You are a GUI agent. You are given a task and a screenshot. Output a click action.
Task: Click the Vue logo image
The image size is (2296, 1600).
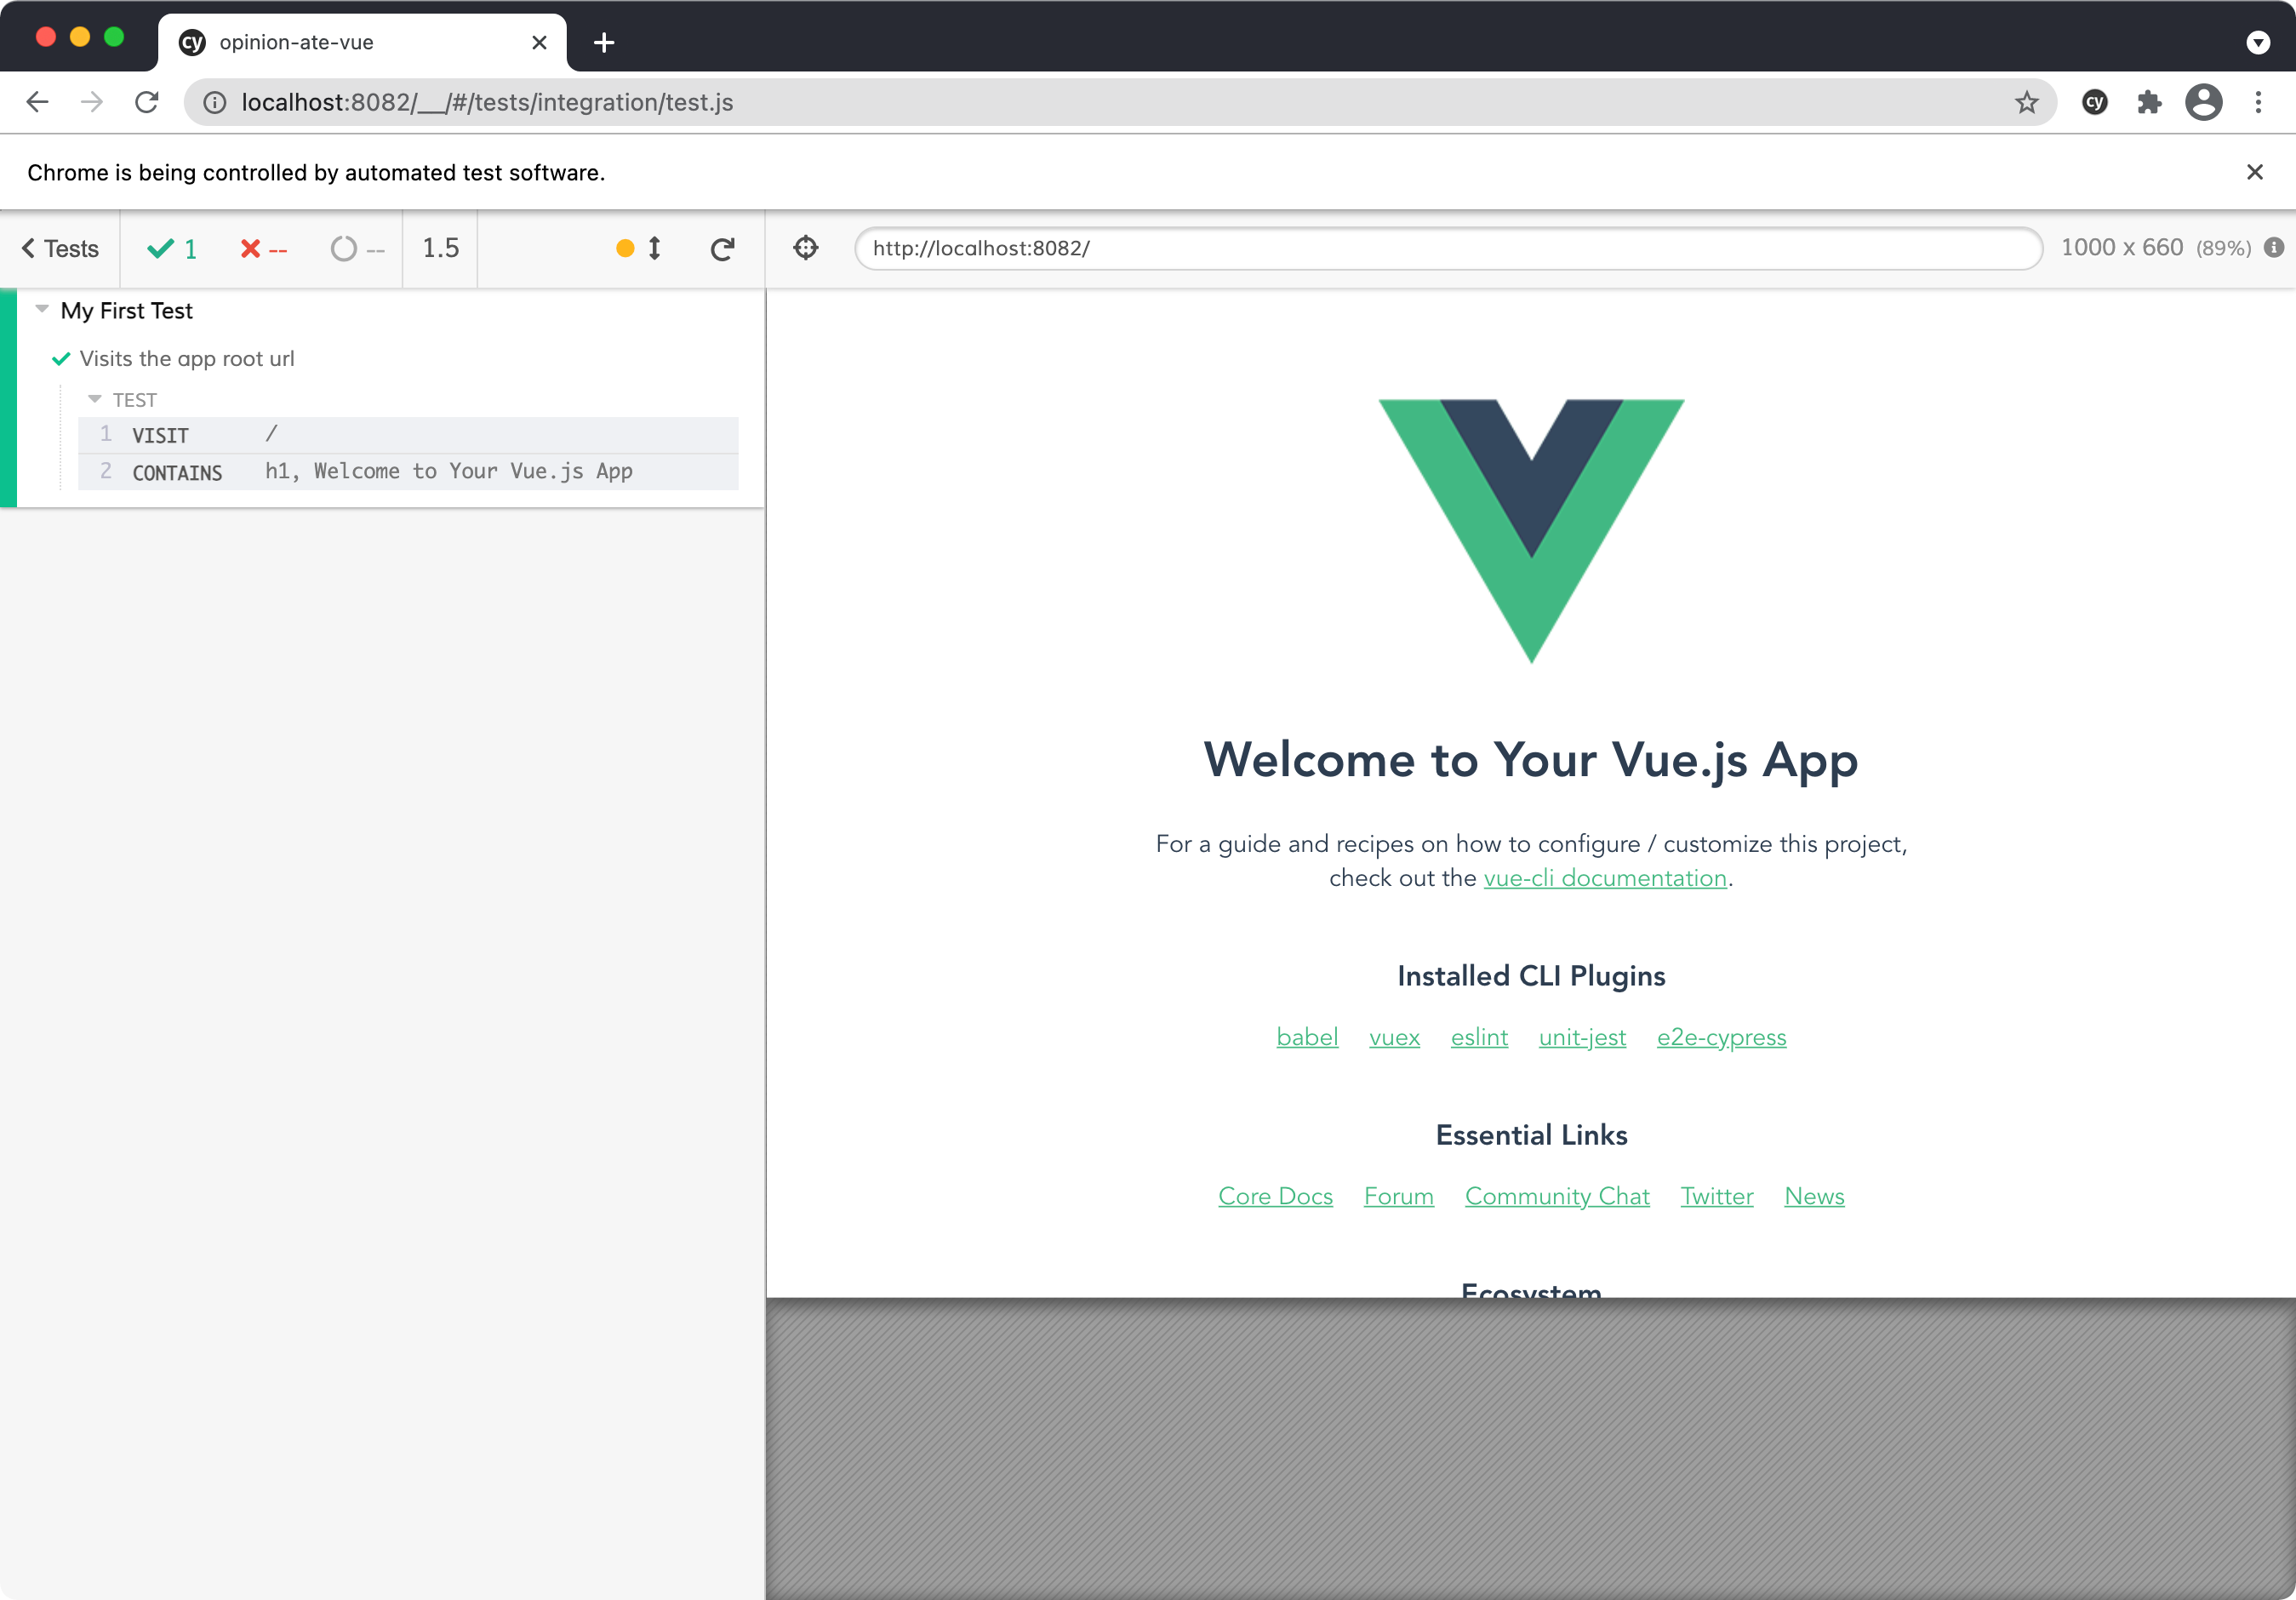point(1531,531)
